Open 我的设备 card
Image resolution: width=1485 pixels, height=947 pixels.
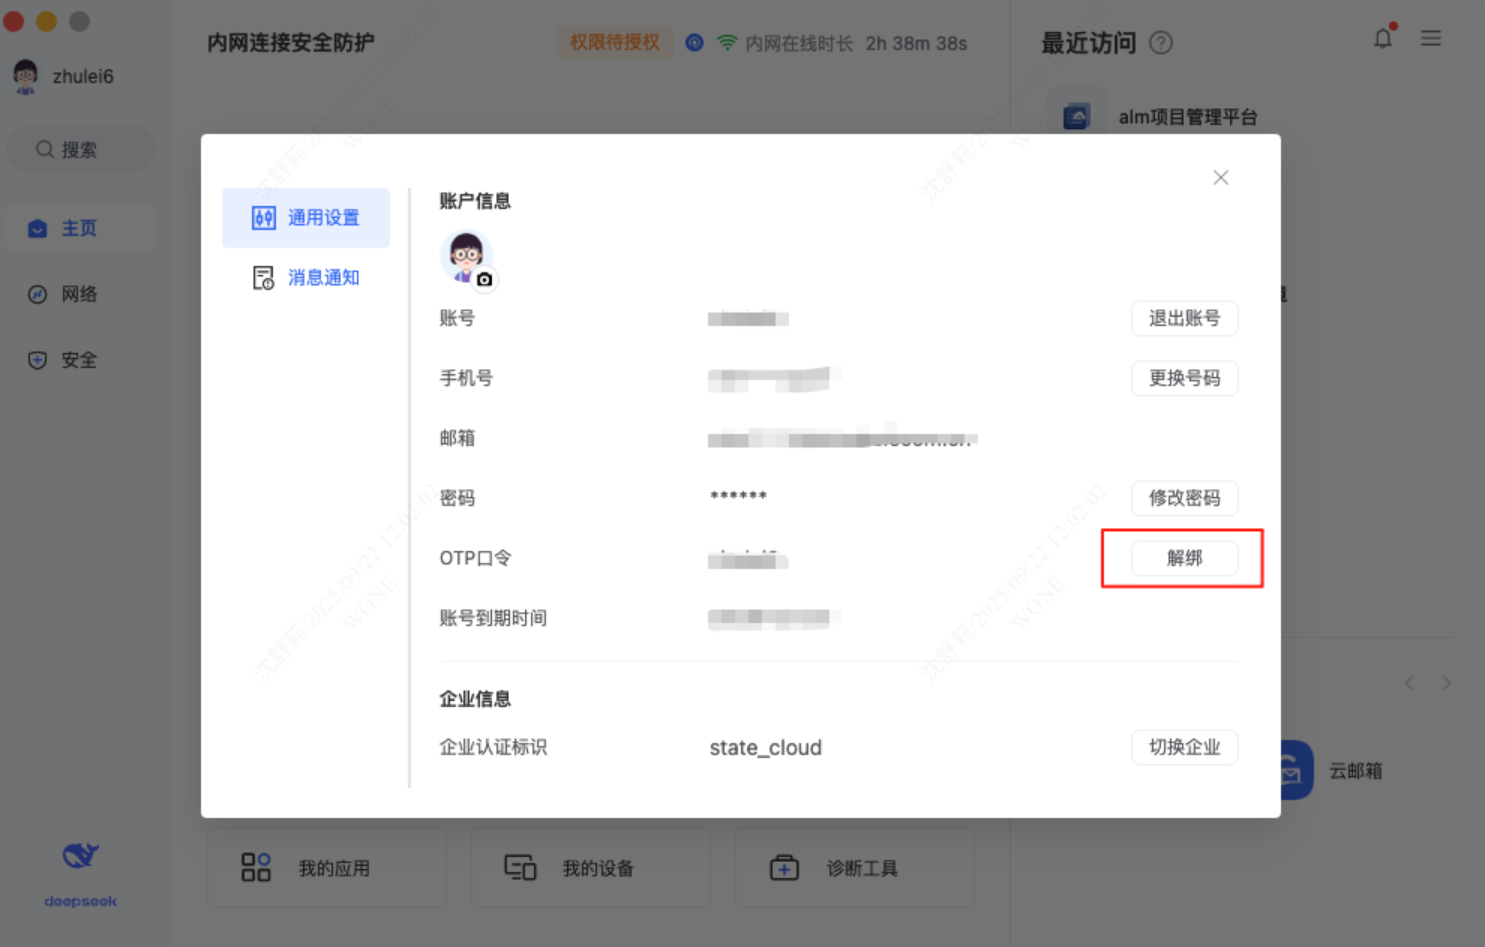click(591, 868)
